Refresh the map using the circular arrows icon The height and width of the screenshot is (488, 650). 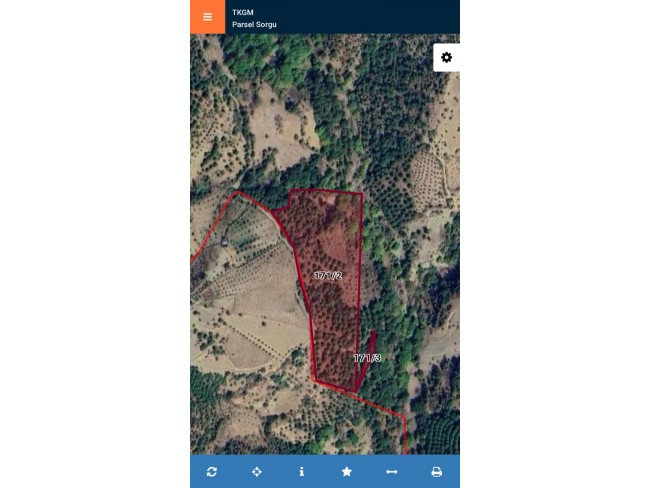click(x=212, y=472)
